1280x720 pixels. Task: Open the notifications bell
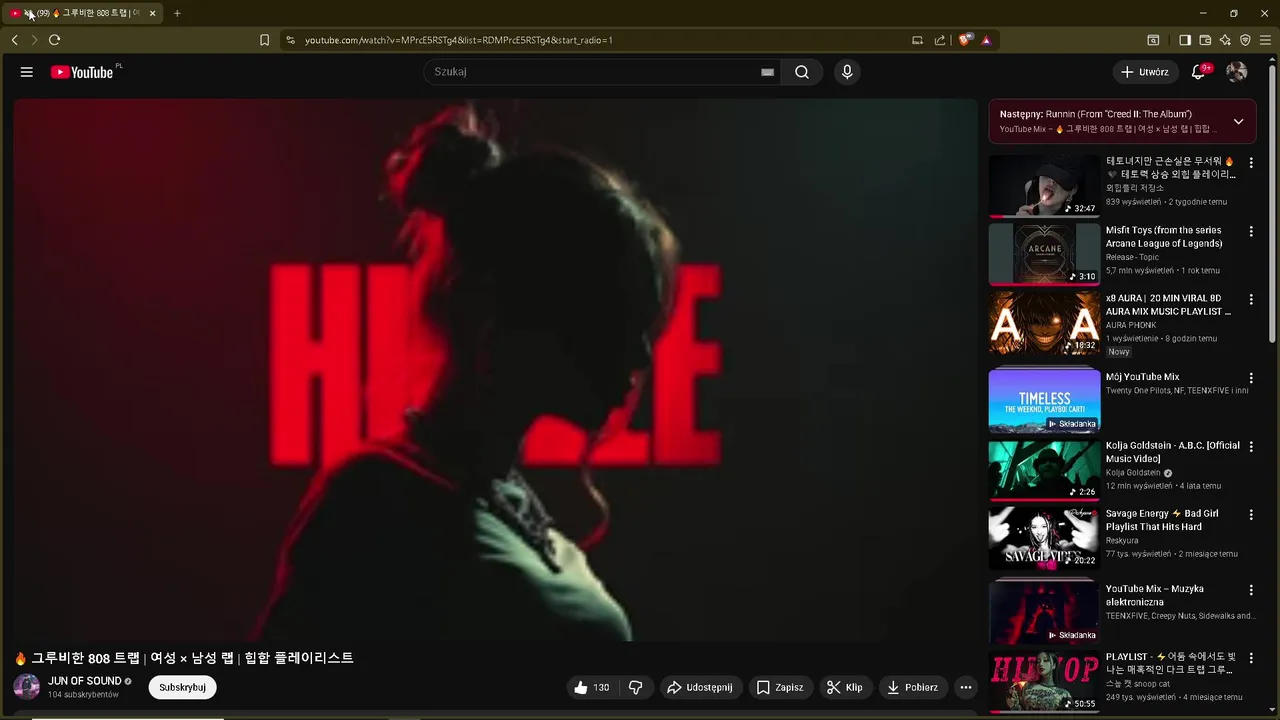1198,72
